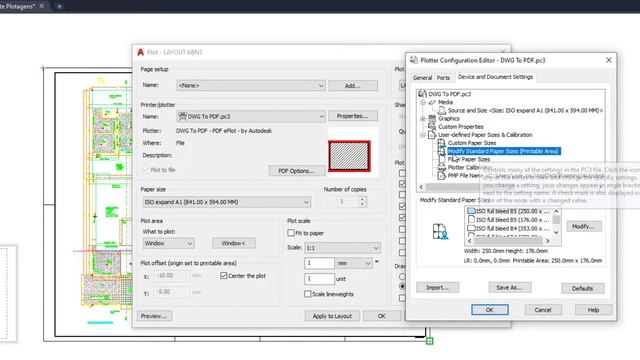Image resolution: width=640 pixels, height=360 pixels.
Task: Click left arrow of tree view horizontal scrollbar
Action: click(421, 187)
